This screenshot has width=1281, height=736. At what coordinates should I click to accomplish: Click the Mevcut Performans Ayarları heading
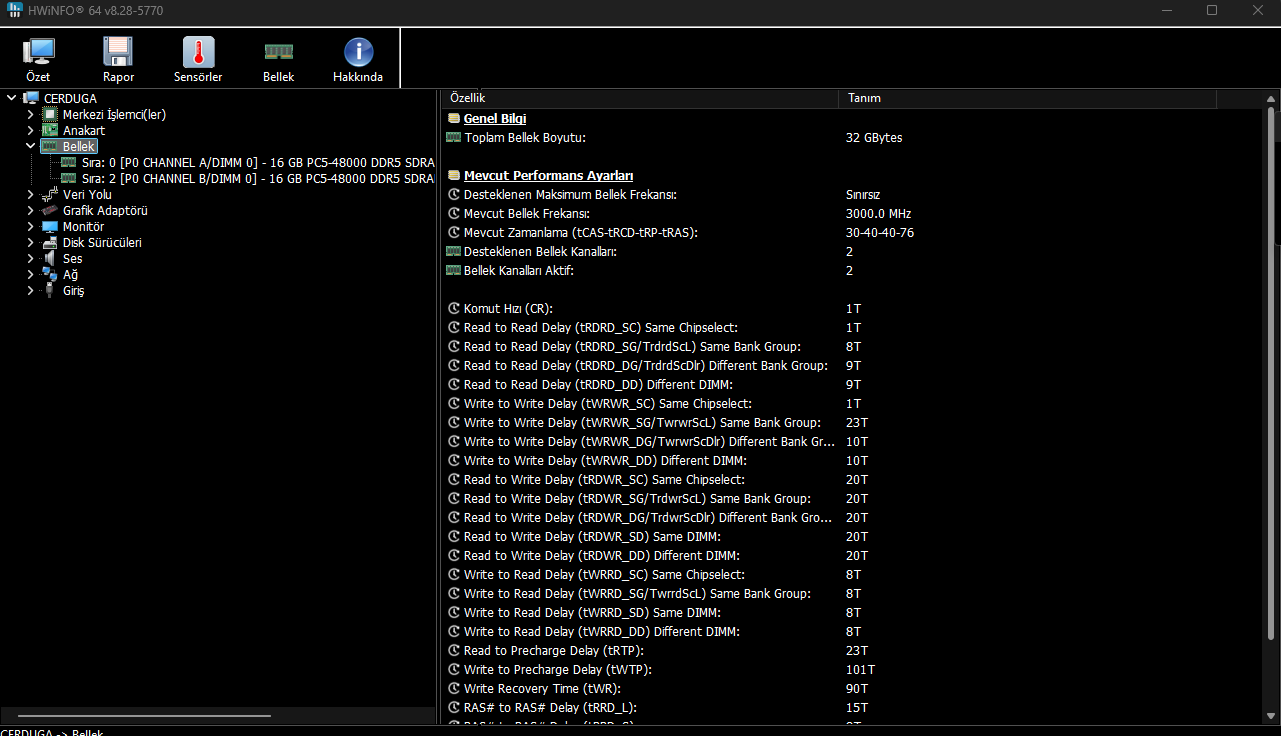point(548,175)
